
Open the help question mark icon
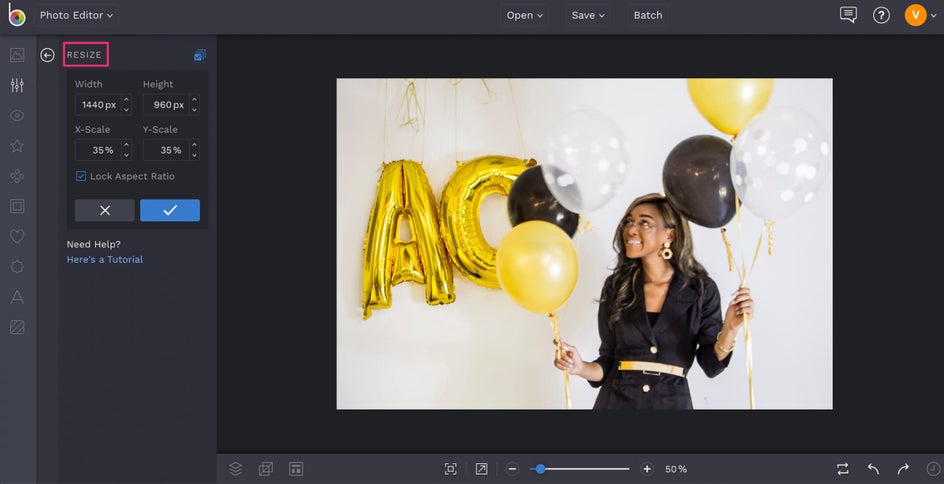[x=881, y=15]
